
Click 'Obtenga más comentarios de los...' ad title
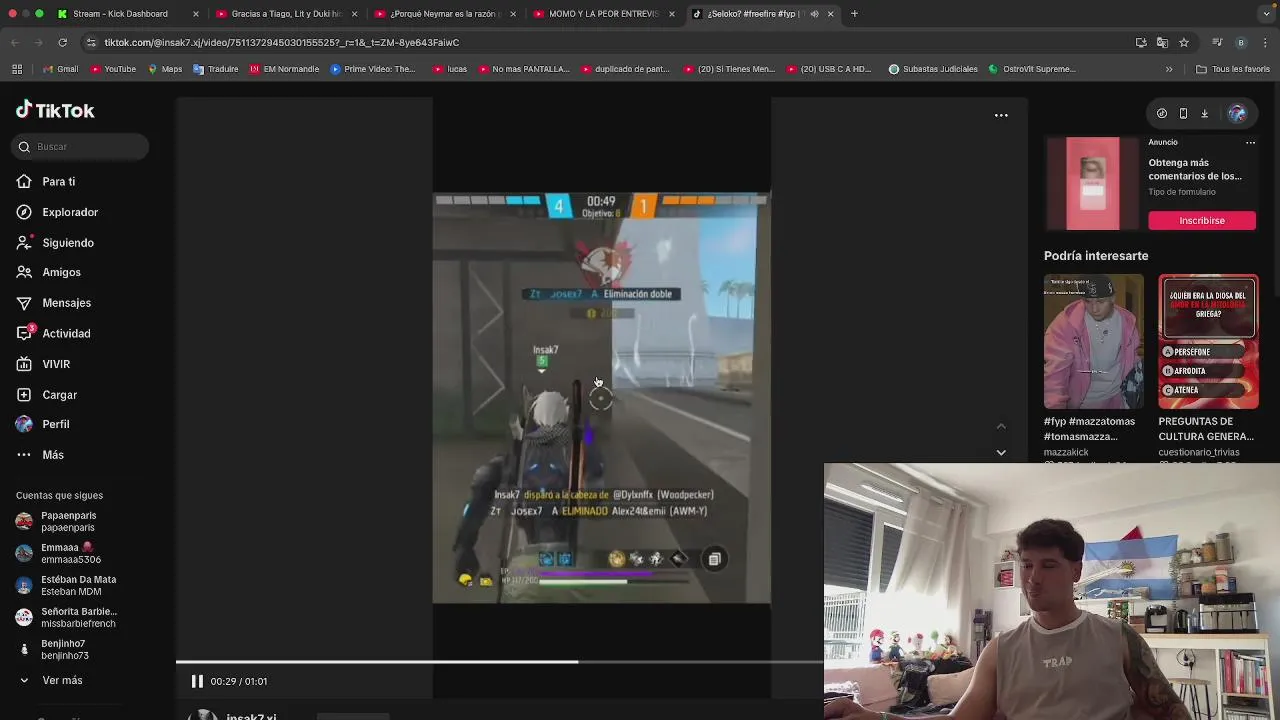(x=1195, y=169)
